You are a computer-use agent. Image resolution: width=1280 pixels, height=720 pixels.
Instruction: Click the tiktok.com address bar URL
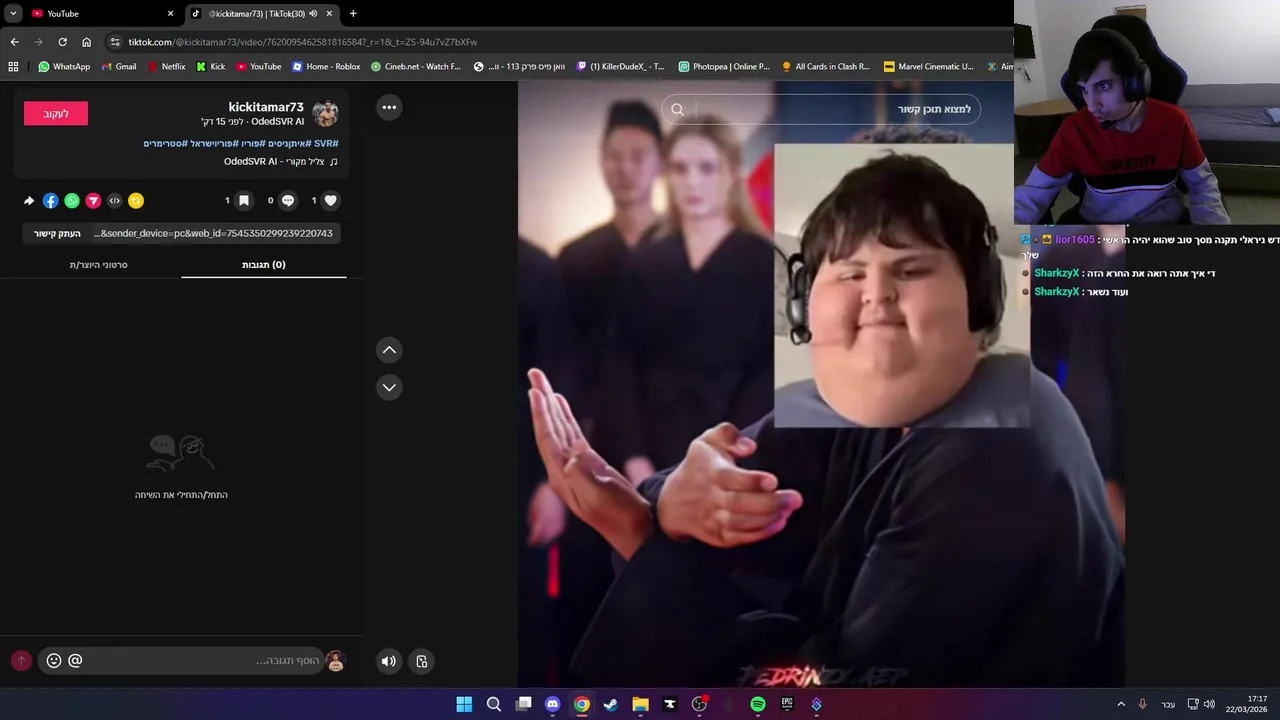pos(303,42)
